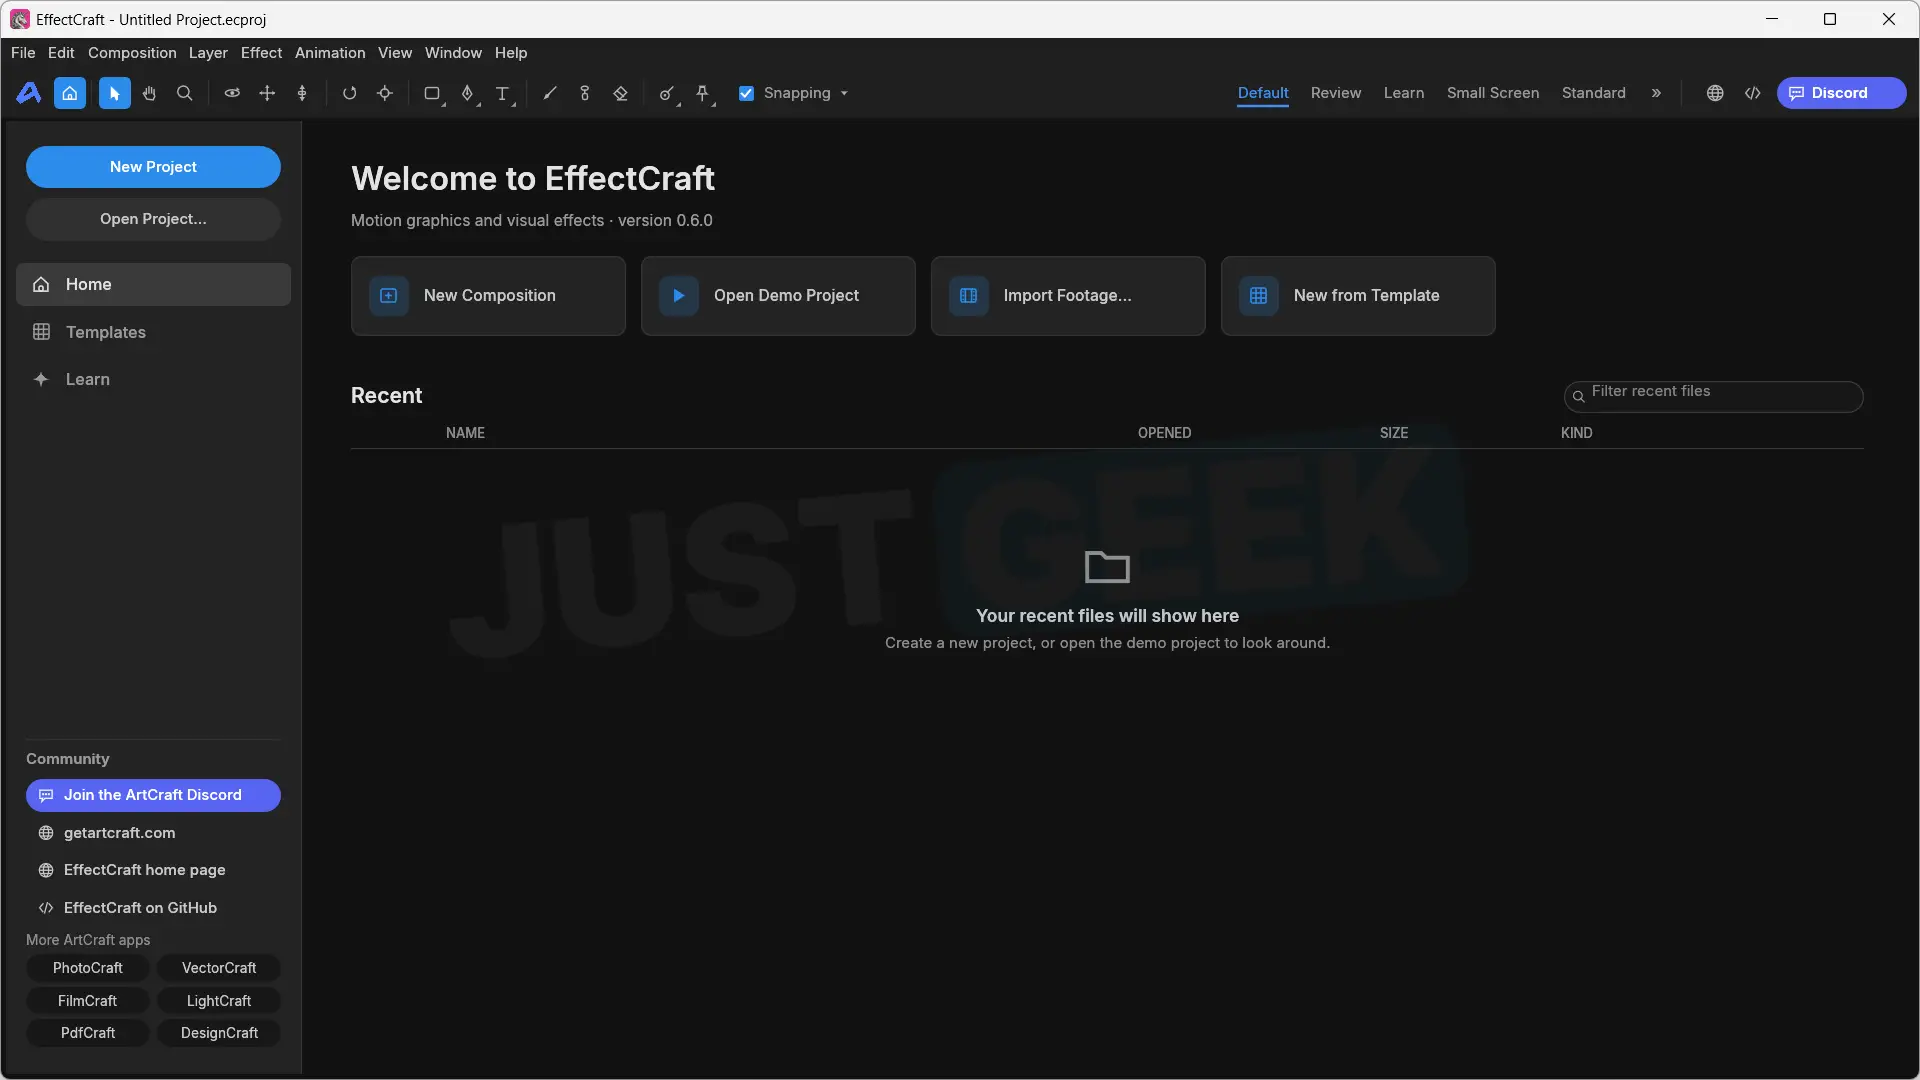Expand more workspaces with double chevron
The height and width of the screenshot is (1080, 1920).
pos(1656,93)
